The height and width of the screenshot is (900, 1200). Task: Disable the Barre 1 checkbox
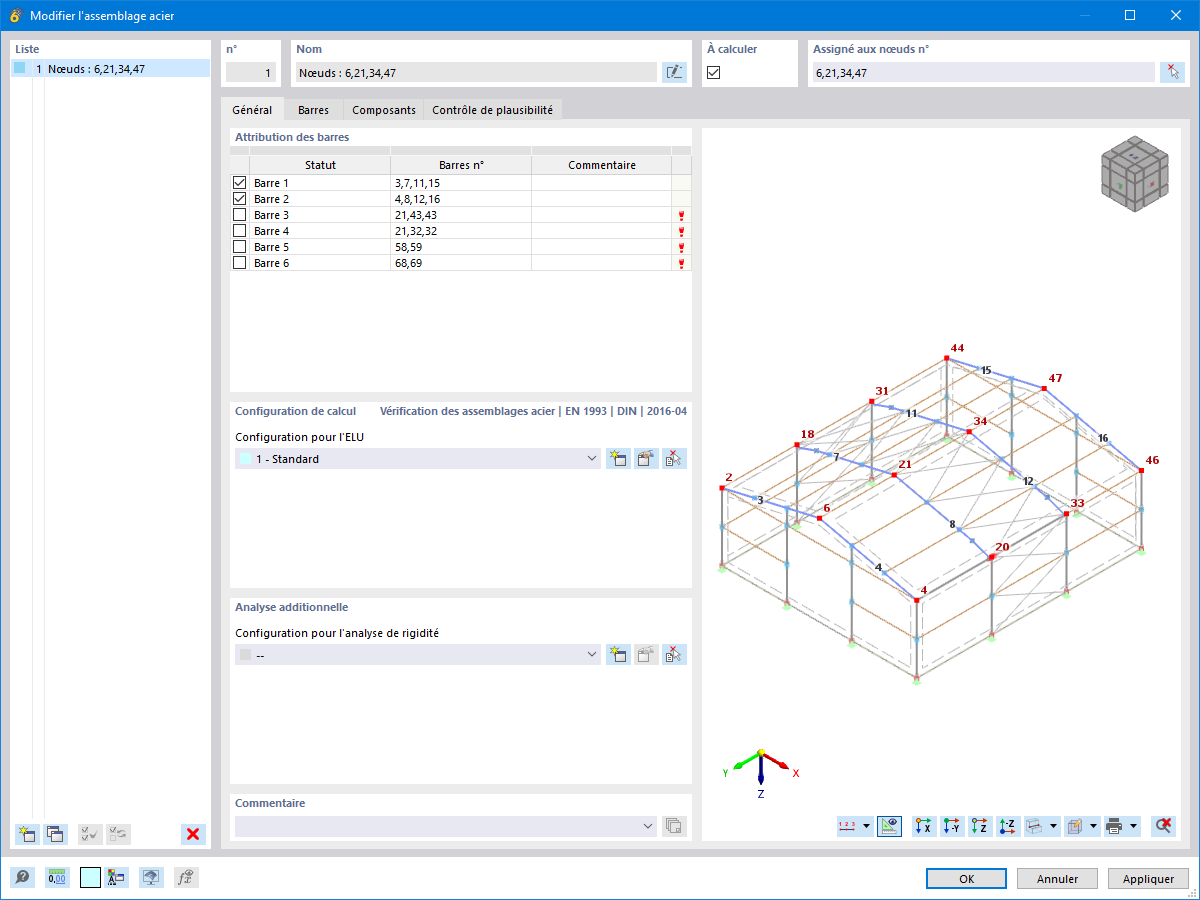tap(240, 182)
